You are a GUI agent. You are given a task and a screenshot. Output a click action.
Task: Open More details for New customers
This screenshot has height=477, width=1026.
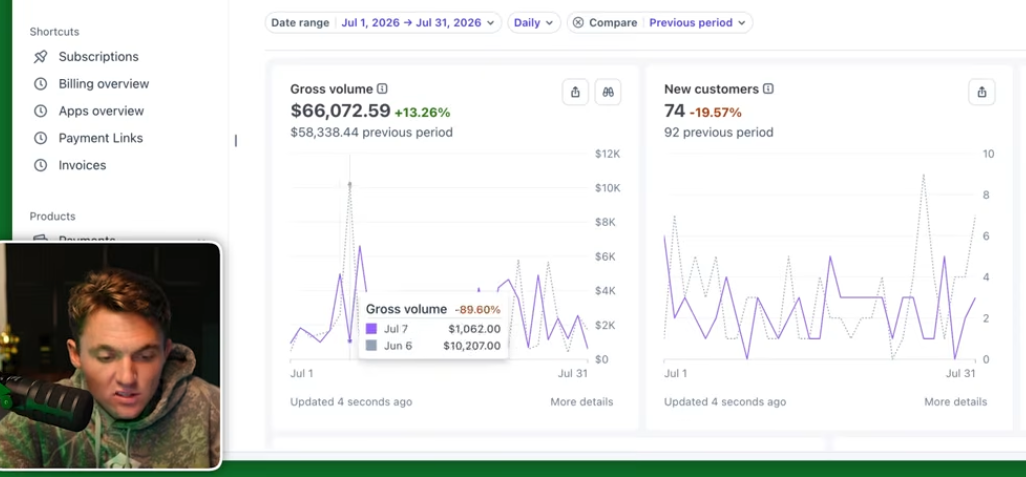(955, 402)
